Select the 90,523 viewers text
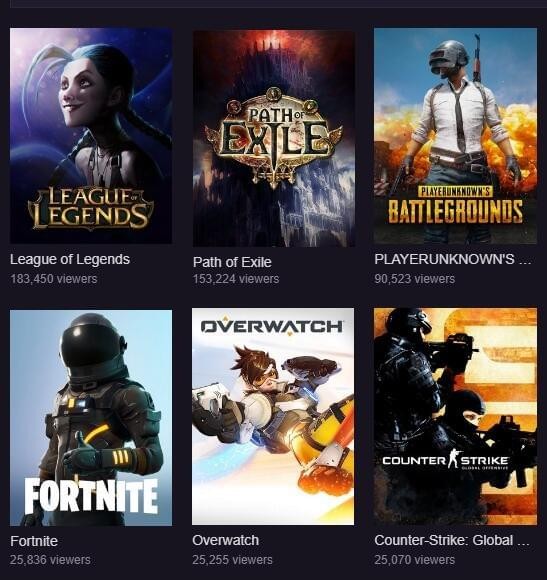The height and width of the screenshot is (580, 547). click(x=415, y=279)
